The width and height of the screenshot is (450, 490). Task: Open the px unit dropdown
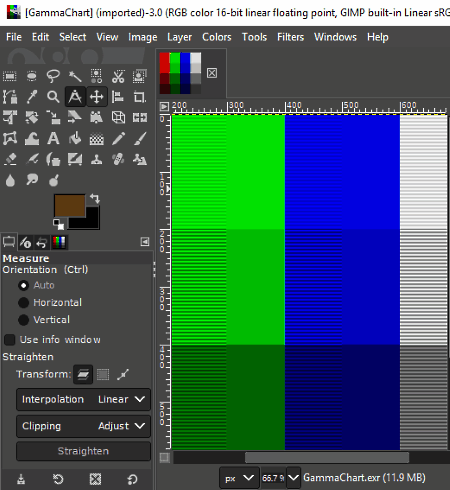click(239, 478)
